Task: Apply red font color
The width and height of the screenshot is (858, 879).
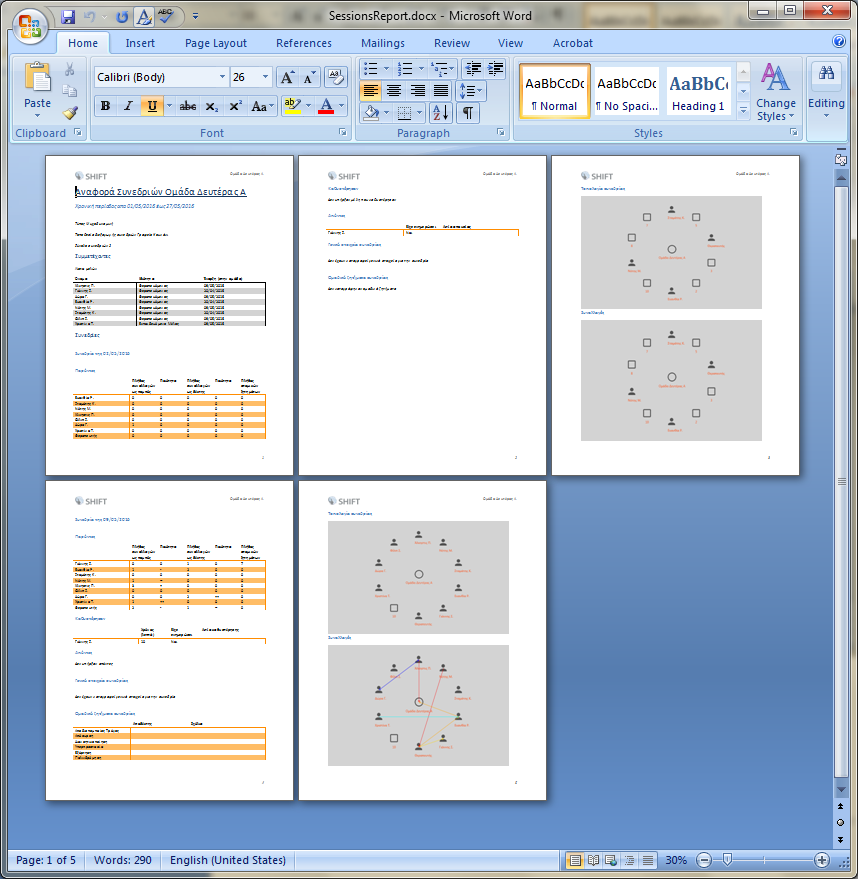Action: (x=326, y=106)
